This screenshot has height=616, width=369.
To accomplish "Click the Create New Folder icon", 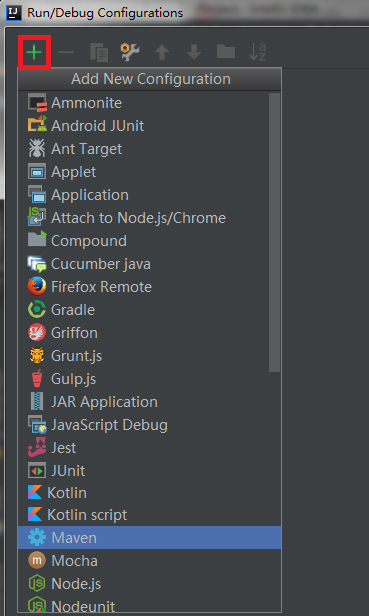I will (x=226, y=51).
